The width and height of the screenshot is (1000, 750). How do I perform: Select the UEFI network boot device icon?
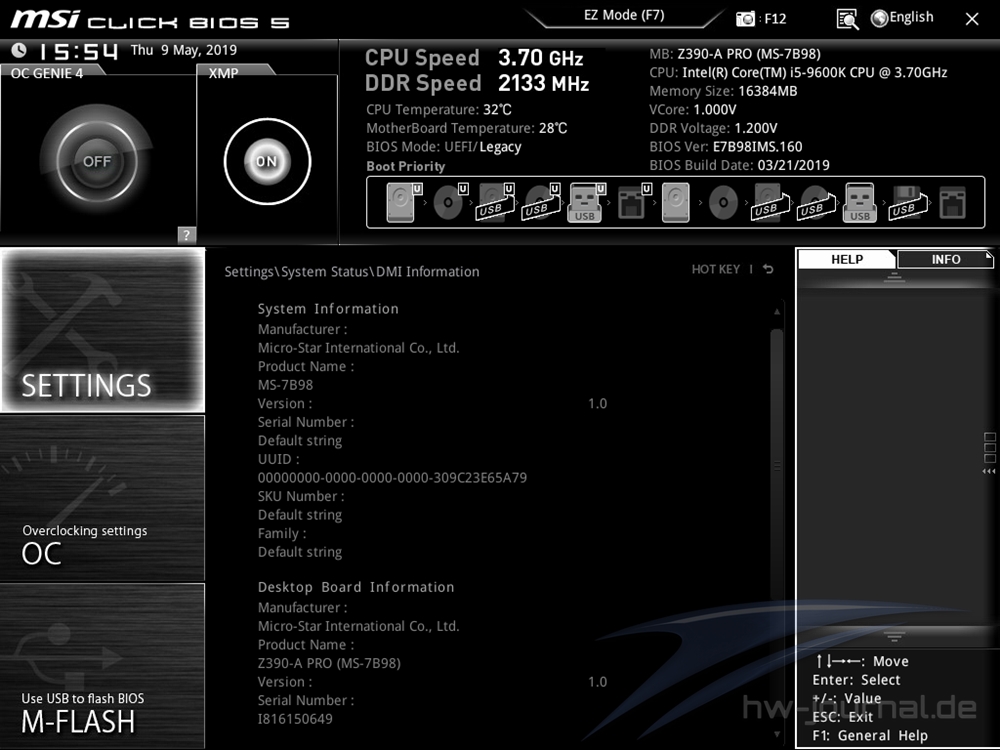pyautogui.click(x=634, y=202)
